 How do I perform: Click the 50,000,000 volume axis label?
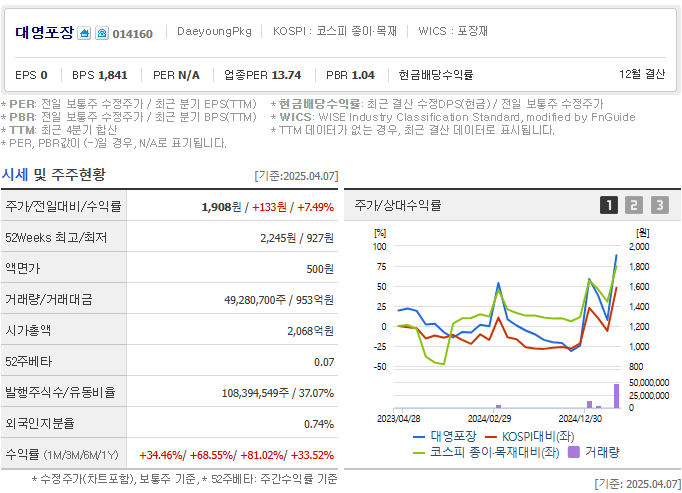(649, 383)
